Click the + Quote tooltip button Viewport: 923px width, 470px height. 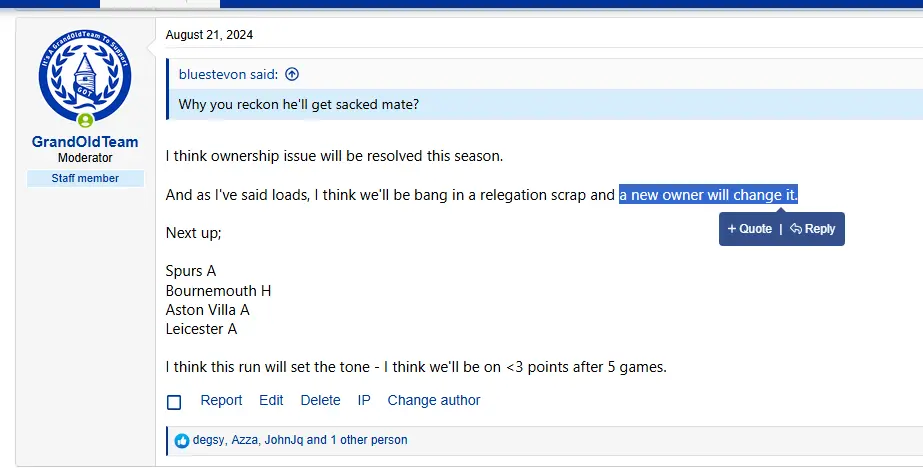[x=750, y=229]
